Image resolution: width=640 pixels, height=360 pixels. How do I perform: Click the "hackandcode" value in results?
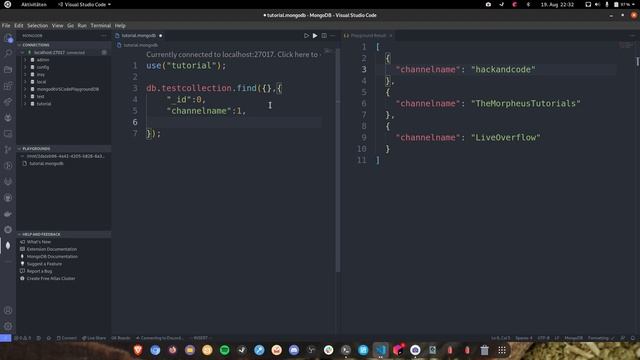(x=503, y=69)
